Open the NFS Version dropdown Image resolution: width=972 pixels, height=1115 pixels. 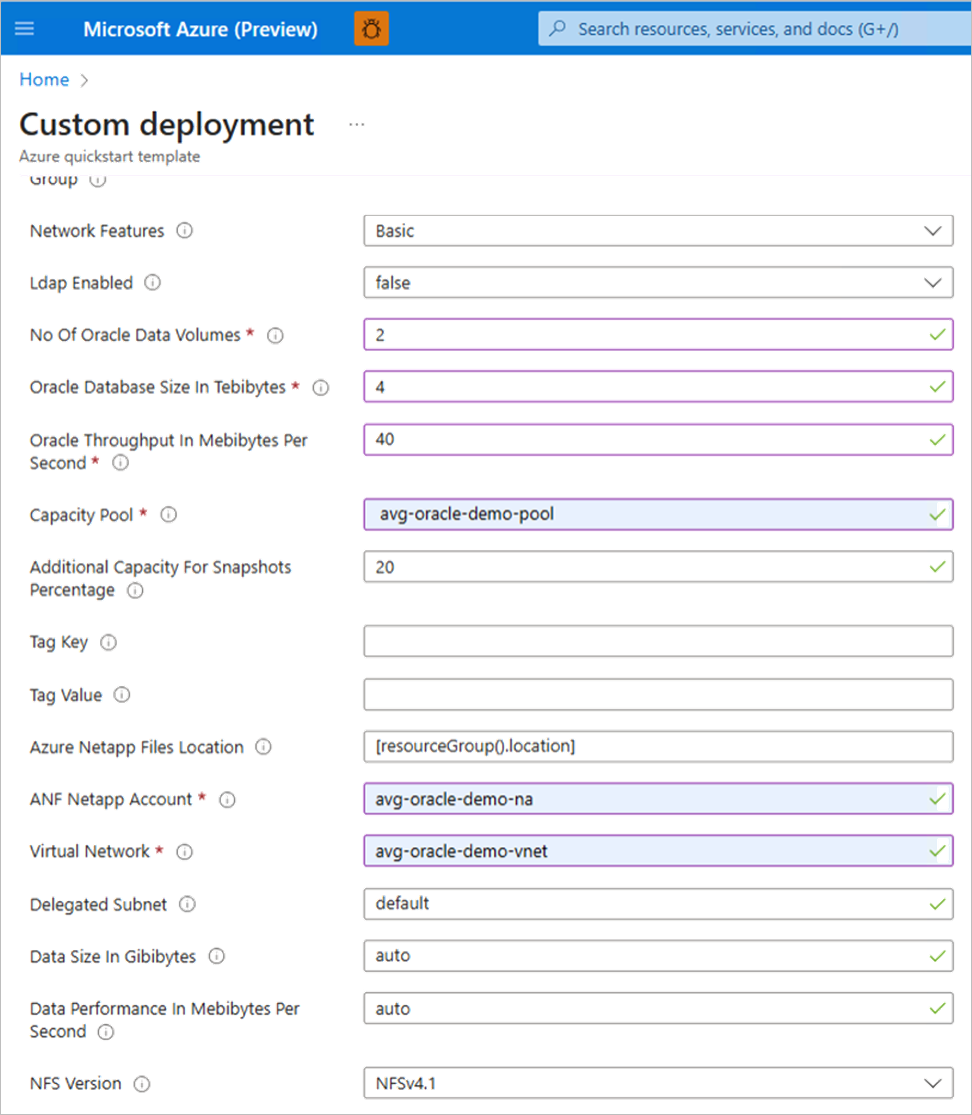point(658,1083)
